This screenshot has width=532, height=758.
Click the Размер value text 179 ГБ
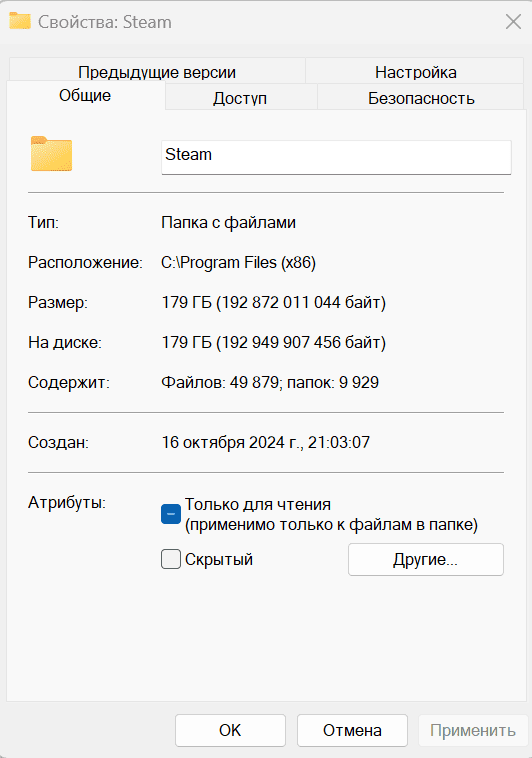tap(187, 303)
